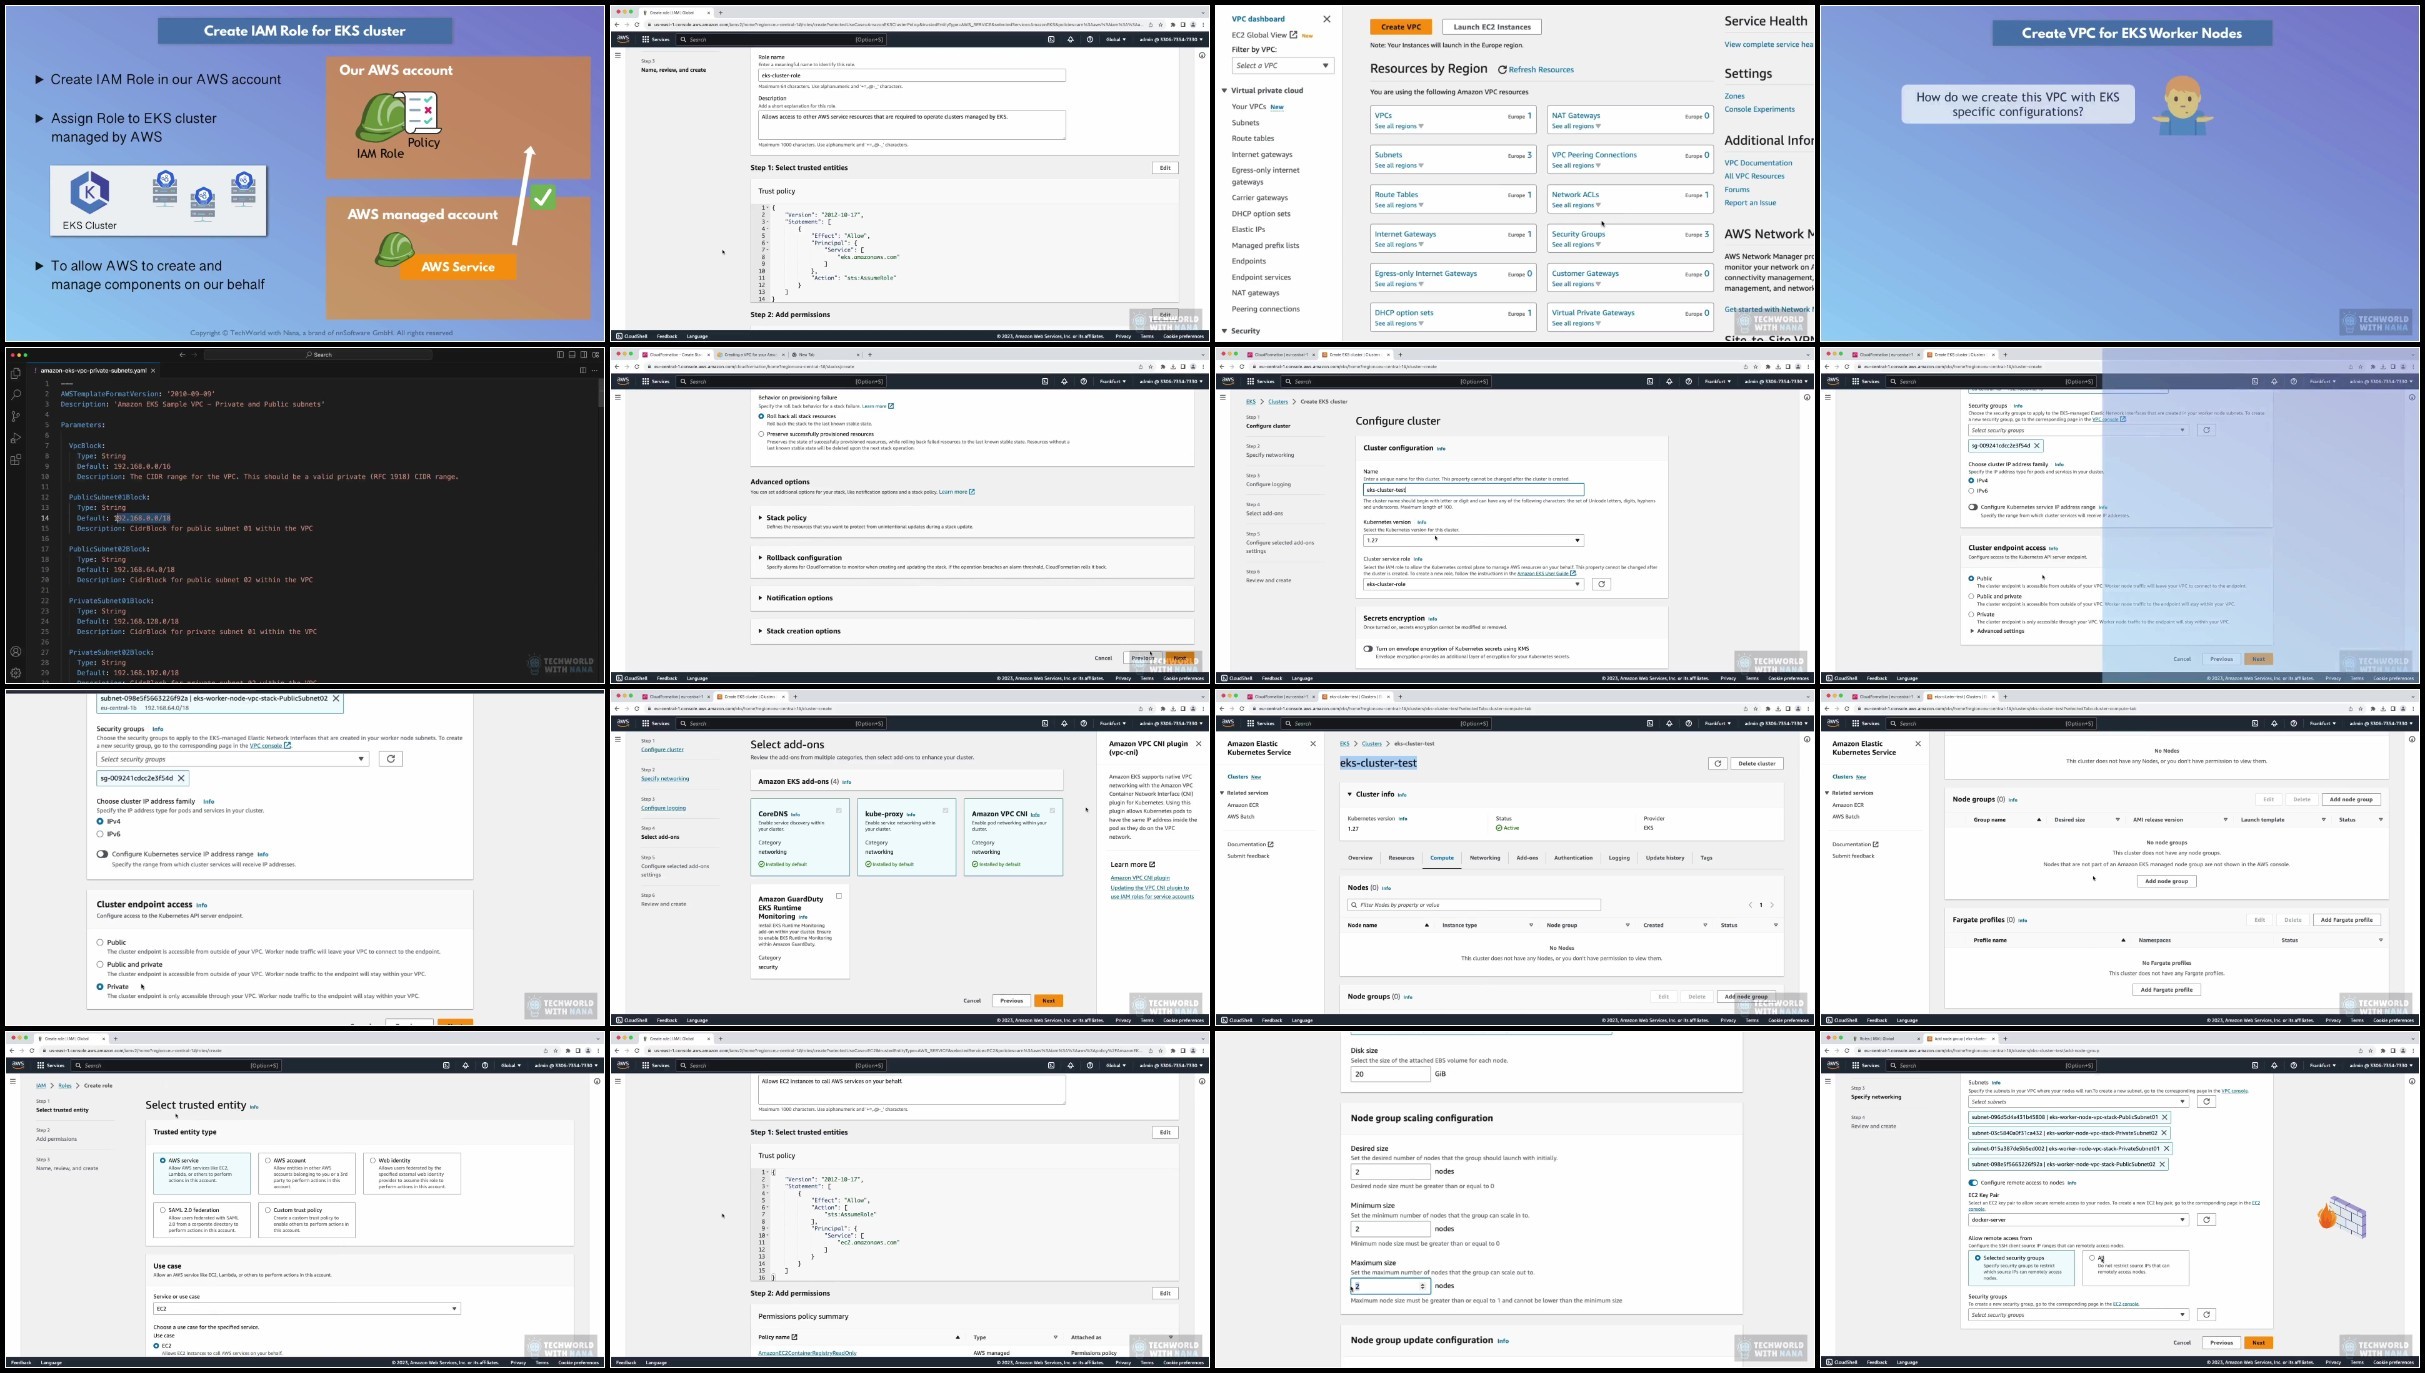2425x1373 pixels.
Task: Switch to the Overview tab of eks-cluster-test
Action: [1360, 858]
